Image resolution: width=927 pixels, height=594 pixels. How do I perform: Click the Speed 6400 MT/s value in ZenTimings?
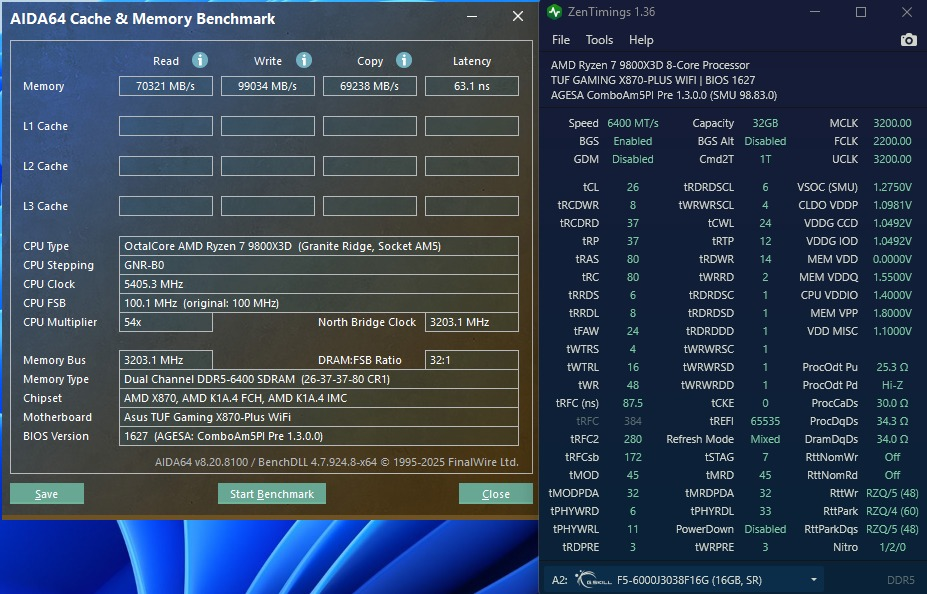coord(633,123)
